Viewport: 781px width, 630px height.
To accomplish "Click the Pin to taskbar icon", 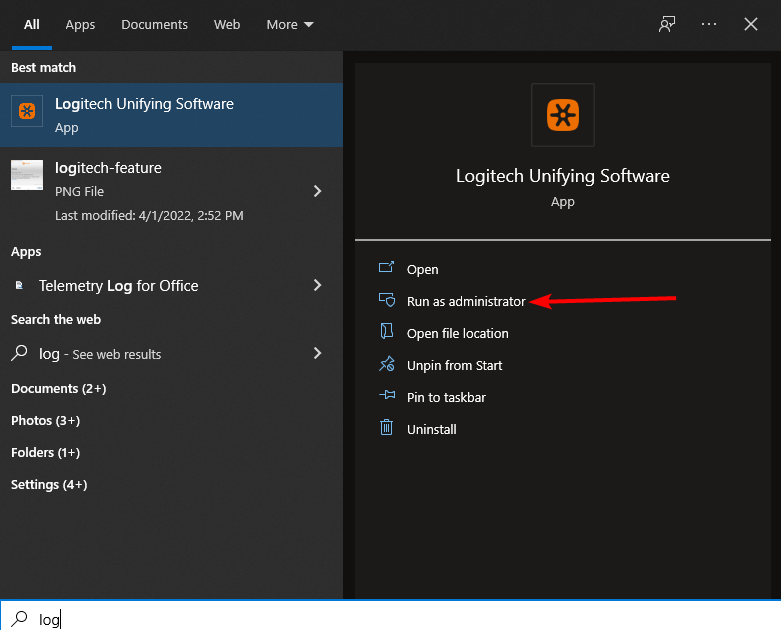I will click(387, 397).
